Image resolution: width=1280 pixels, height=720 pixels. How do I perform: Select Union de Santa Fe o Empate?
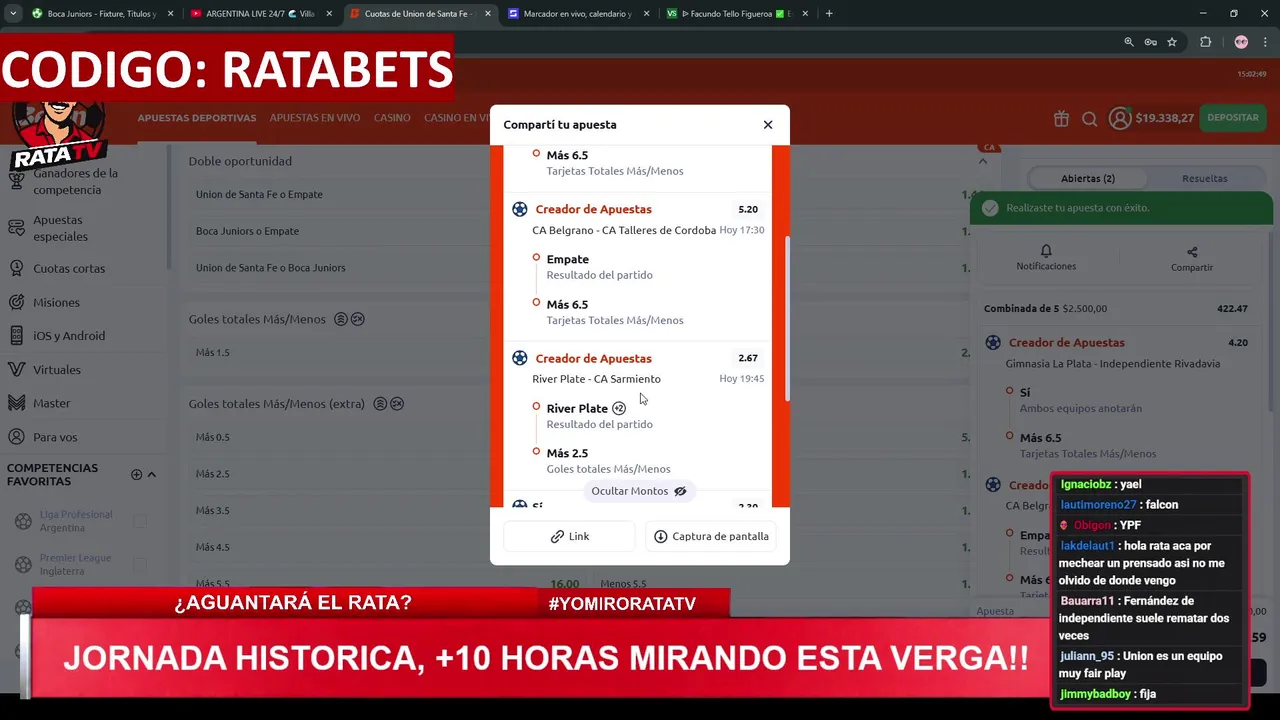(259, 195)
